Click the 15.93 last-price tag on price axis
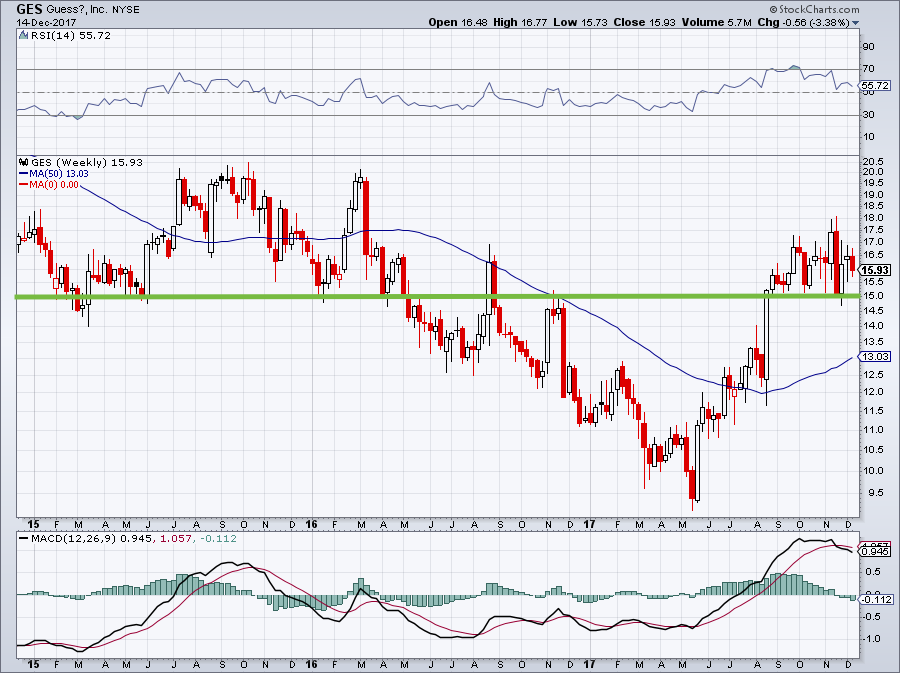 [x=876, y=270]
